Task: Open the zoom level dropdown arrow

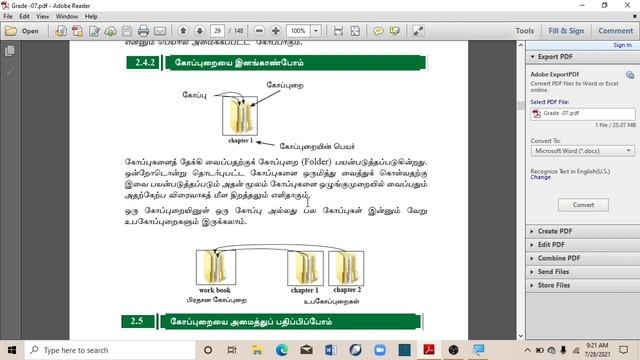Action: pos(316,31)
